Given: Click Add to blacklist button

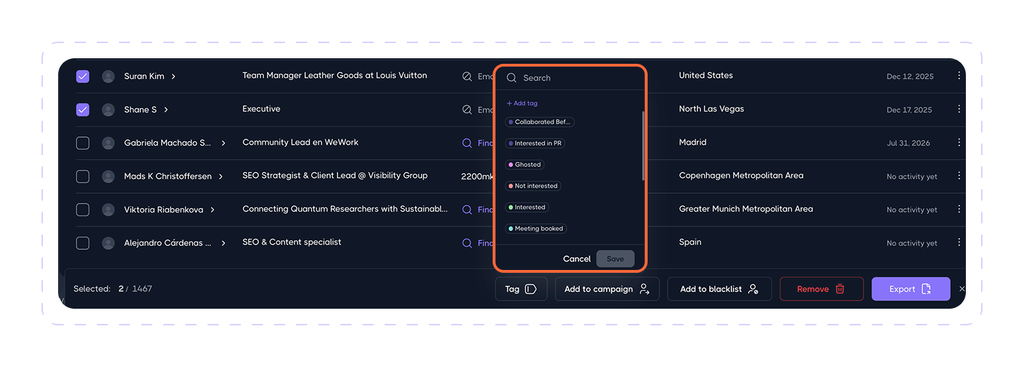Looking at the screenshot, I should click(720, 289).
